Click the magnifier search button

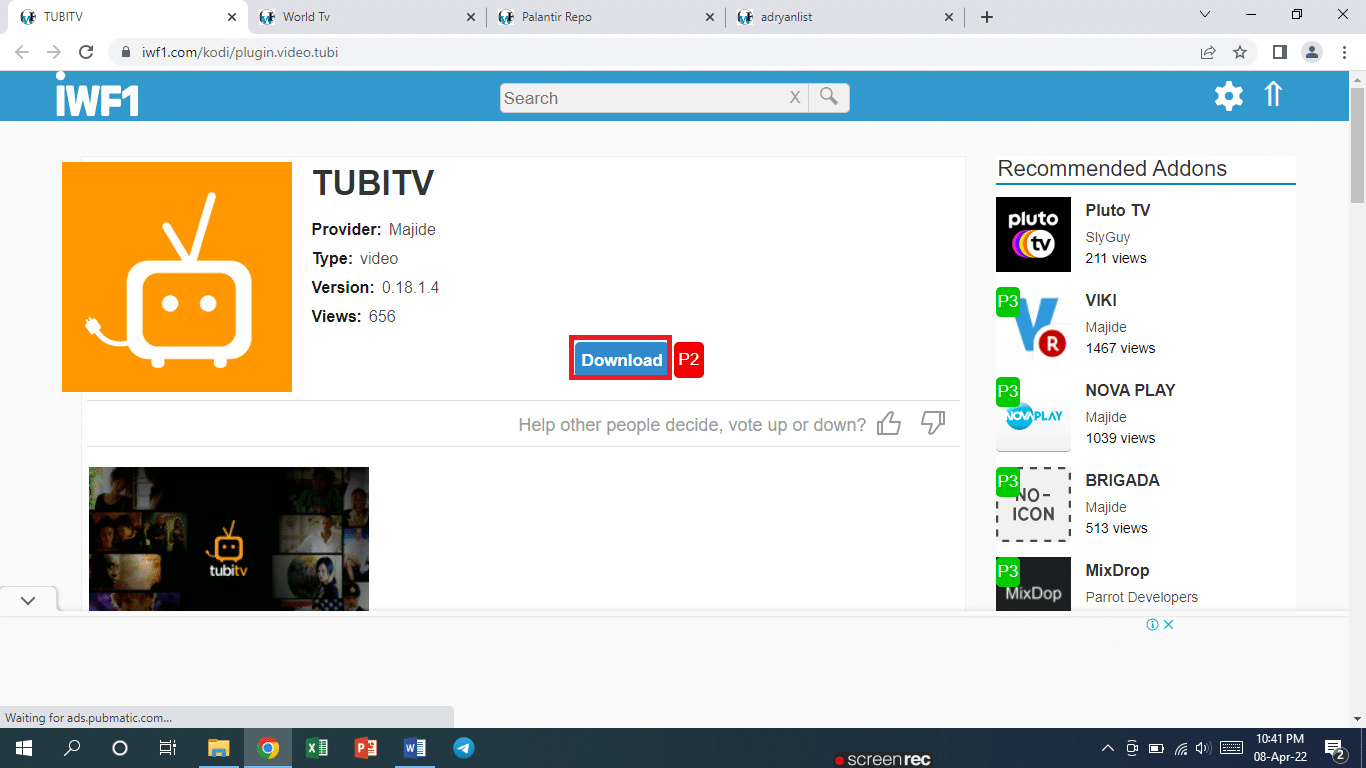[x=829, y=97]
